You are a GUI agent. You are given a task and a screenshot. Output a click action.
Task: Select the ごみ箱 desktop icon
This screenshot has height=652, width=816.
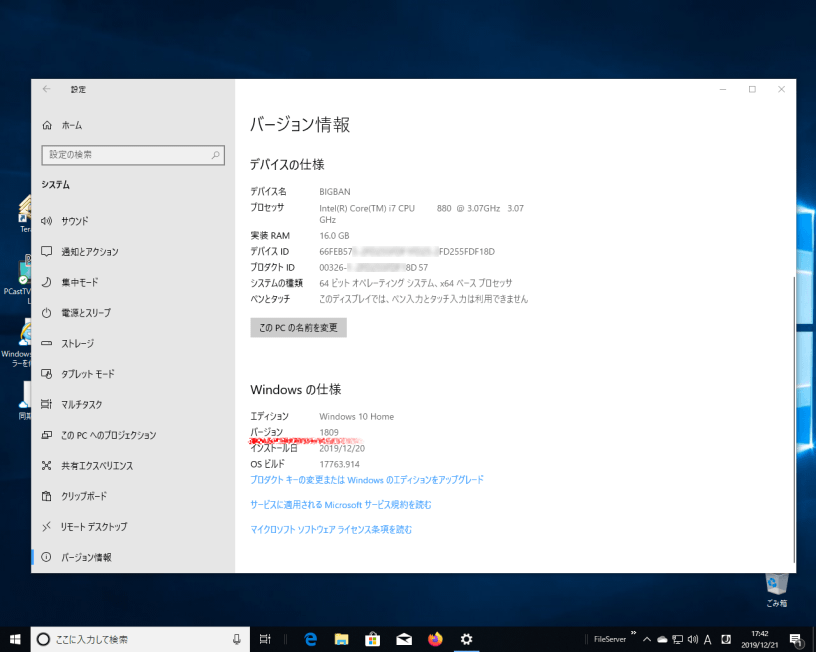click(x=776, y=590)
